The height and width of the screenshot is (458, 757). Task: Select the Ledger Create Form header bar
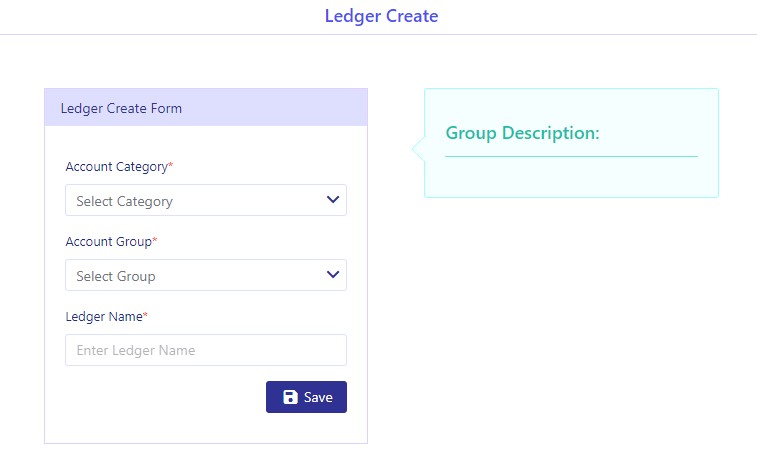[206, 107]
